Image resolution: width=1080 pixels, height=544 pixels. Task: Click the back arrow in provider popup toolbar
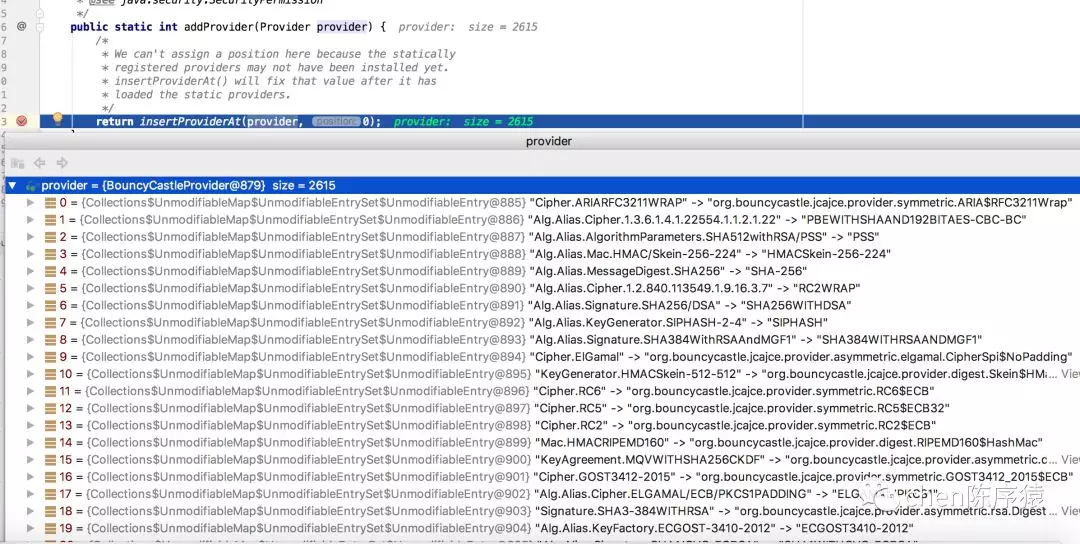(x=39, y=163)
